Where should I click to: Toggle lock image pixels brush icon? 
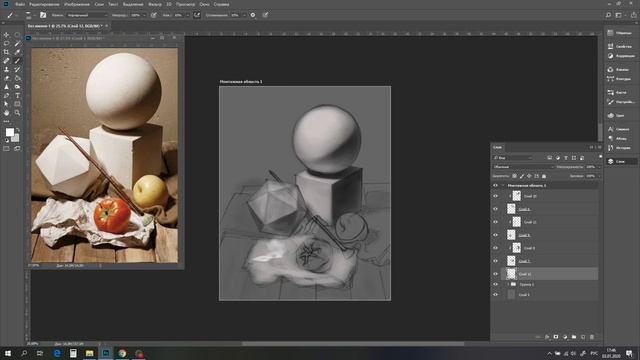522,176
